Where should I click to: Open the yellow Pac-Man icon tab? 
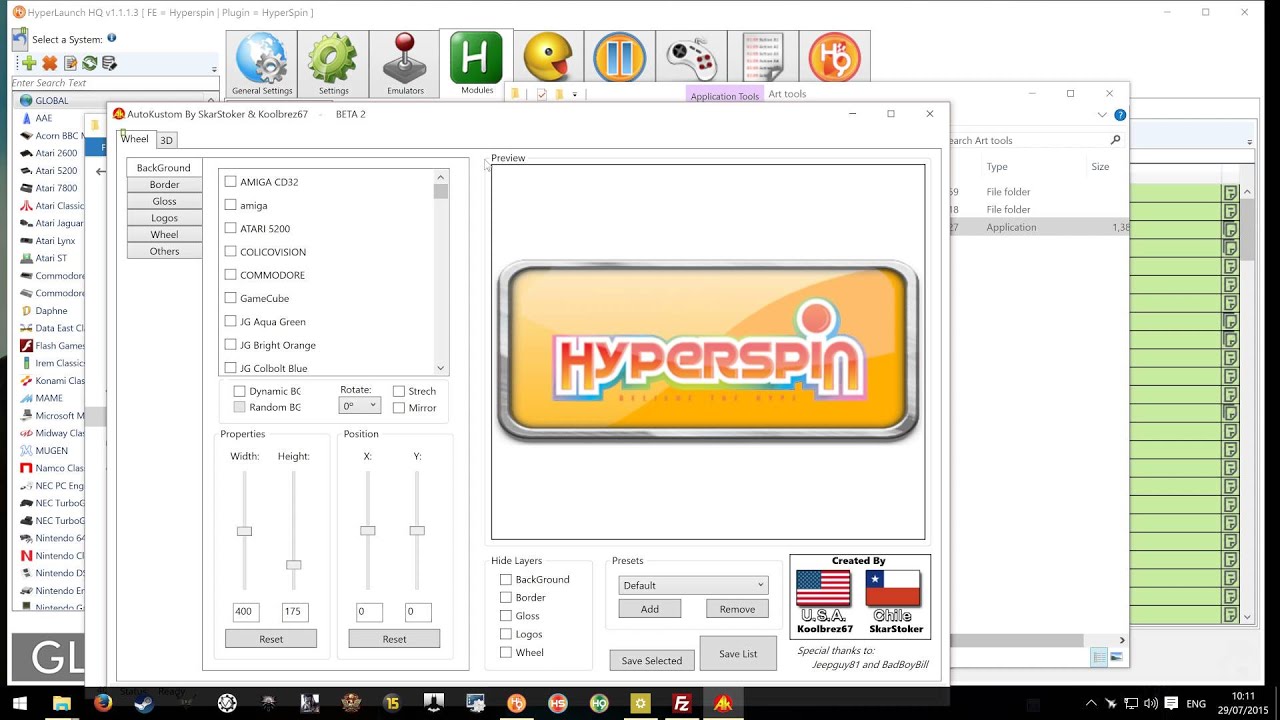548,57
